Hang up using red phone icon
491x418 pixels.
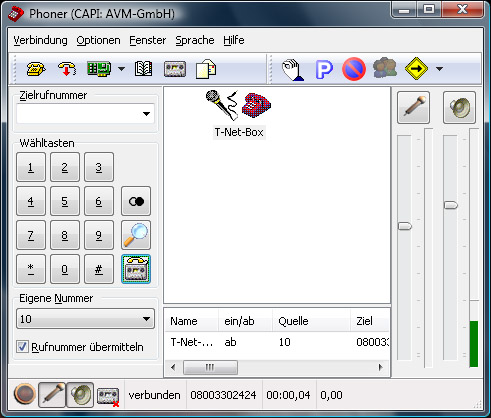coord(67,69)
